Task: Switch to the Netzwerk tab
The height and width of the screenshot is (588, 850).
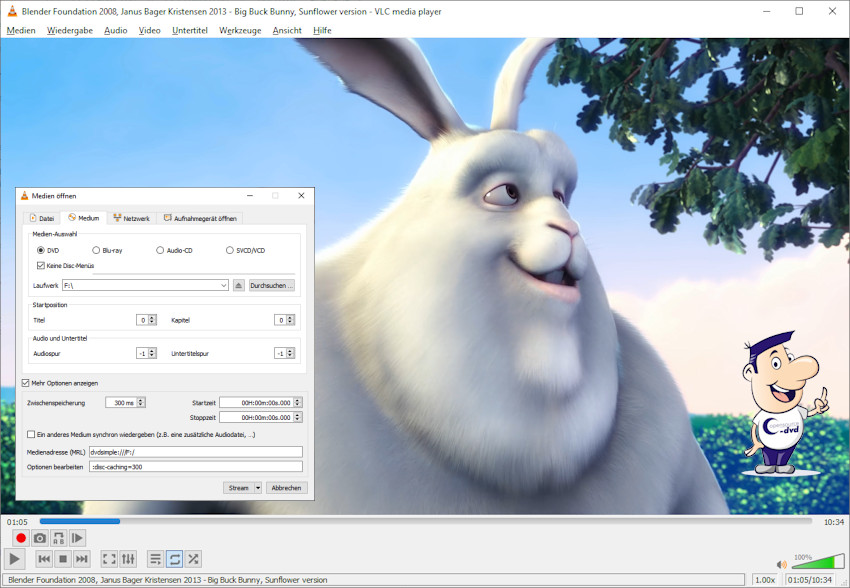Action: click(x=131, y=218)
